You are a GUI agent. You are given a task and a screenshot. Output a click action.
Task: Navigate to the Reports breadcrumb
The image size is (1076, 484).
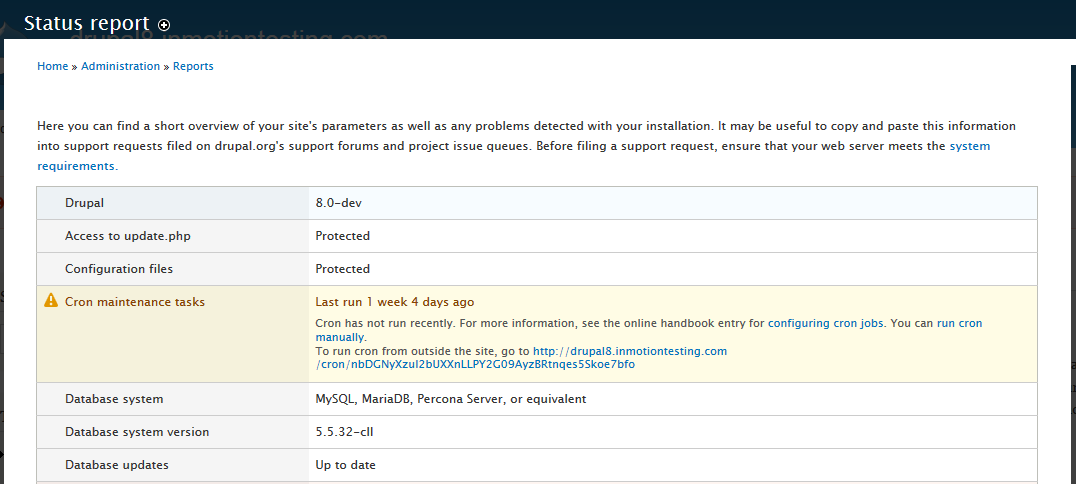(x=193, y=66)
